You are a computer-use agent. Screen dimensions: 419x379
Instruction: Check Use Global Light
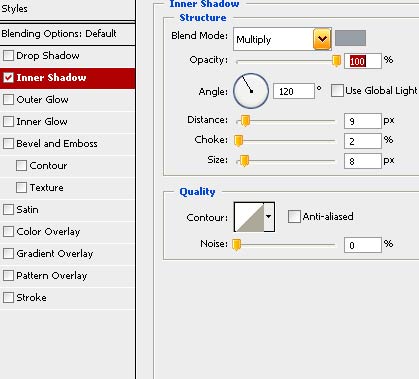[337, 91]
